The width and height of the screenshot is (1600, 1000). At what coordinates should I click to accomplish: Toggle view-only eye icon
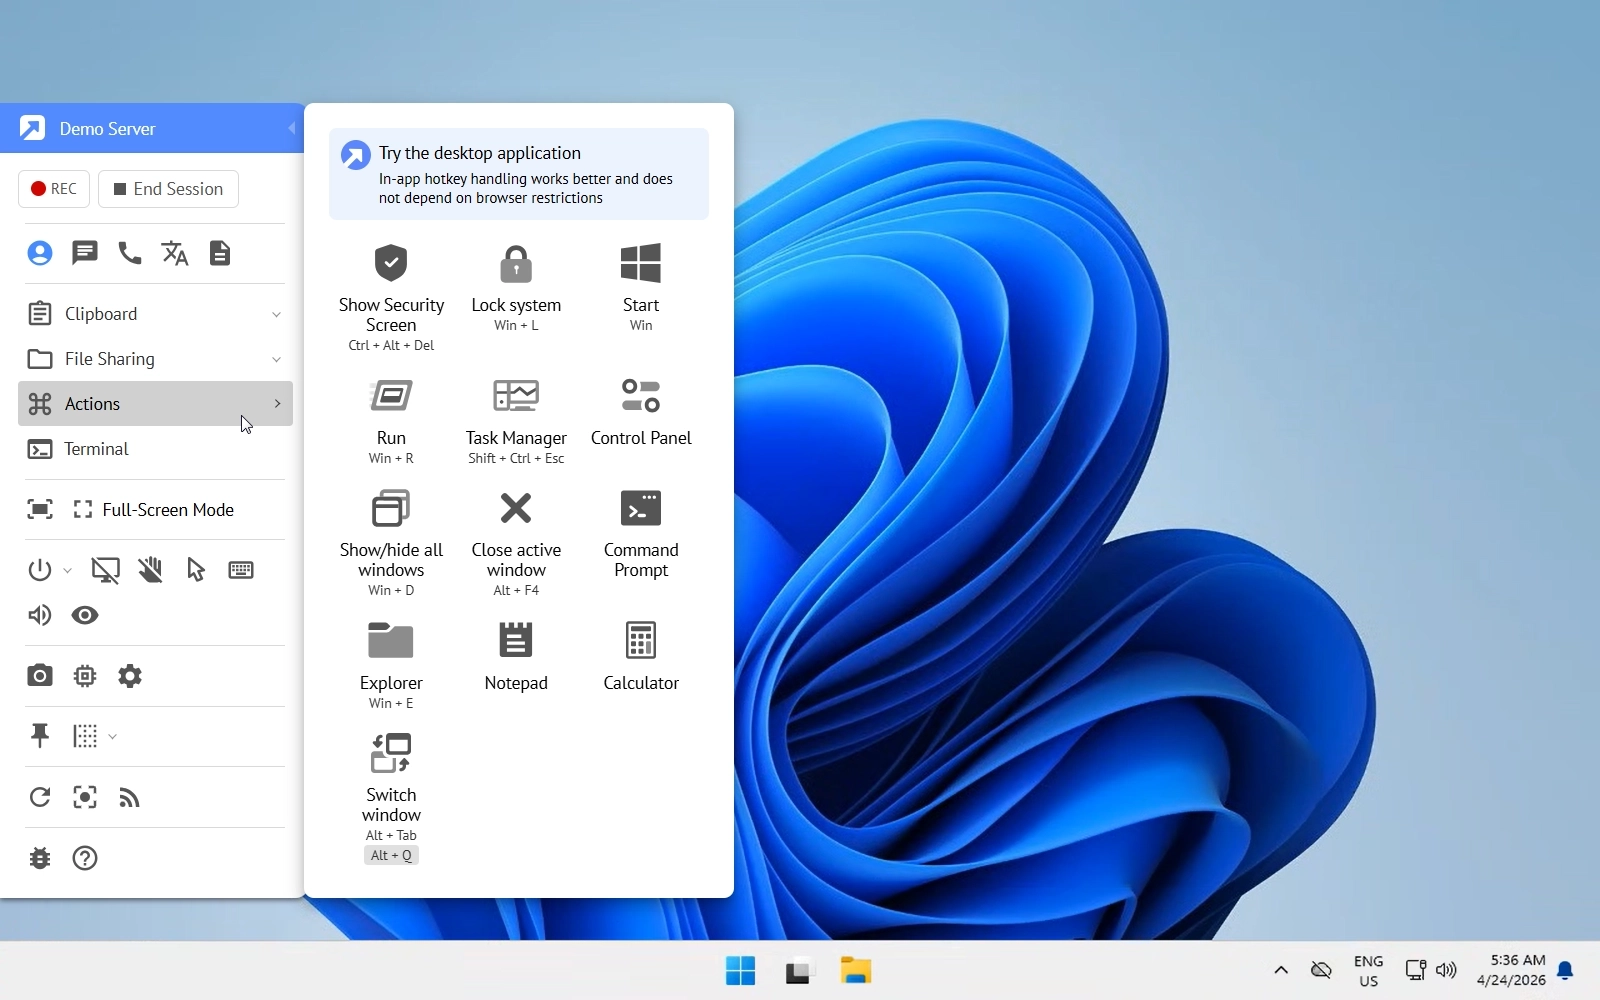pyautogui.click(x=85, y=616)
